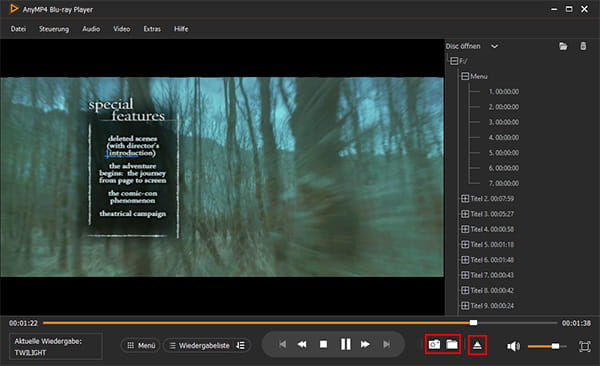This screenshot has height=366, width=600.
Task: Open the Menü button
Action: click(x=141, y=345)
